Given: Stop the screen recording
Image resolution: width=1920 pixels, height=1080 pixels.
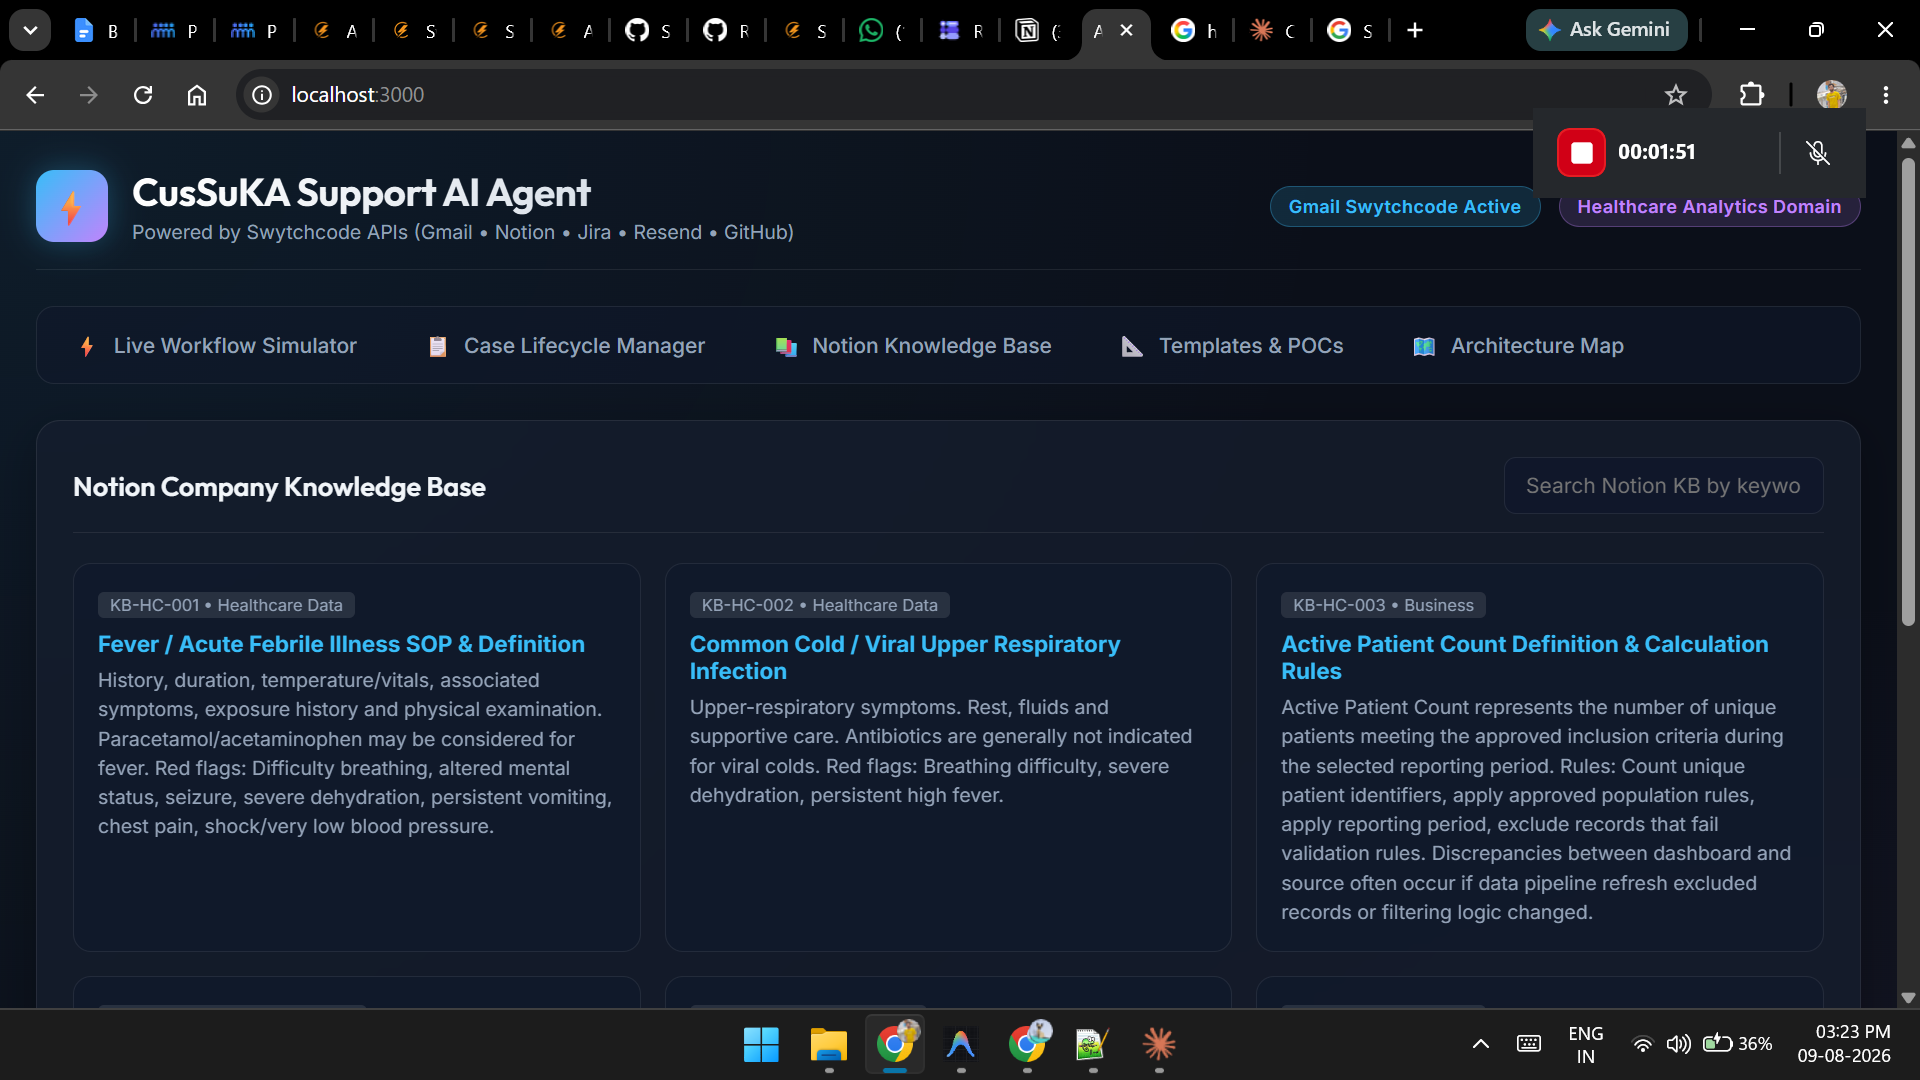Looking at the screenshot, I should click(x=1581, y=152).
